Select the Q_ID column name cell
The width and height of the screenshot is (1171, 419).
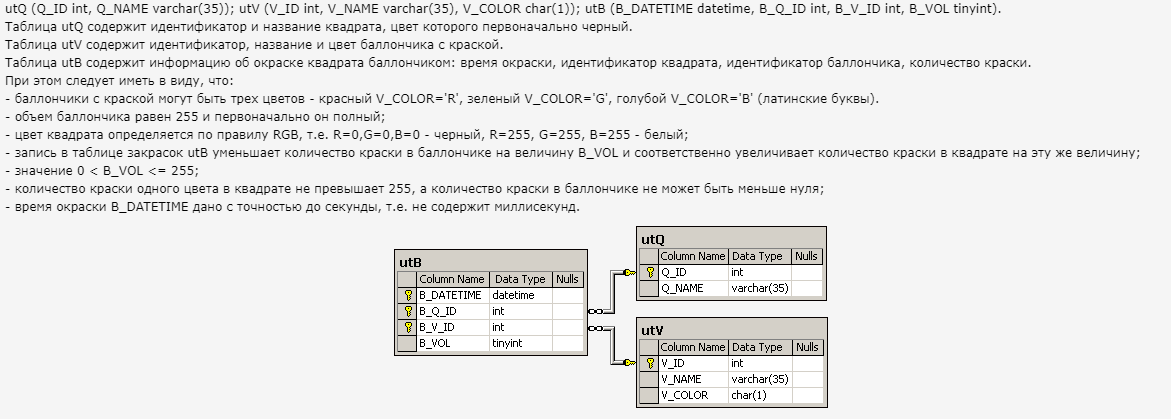click(693, 273)
